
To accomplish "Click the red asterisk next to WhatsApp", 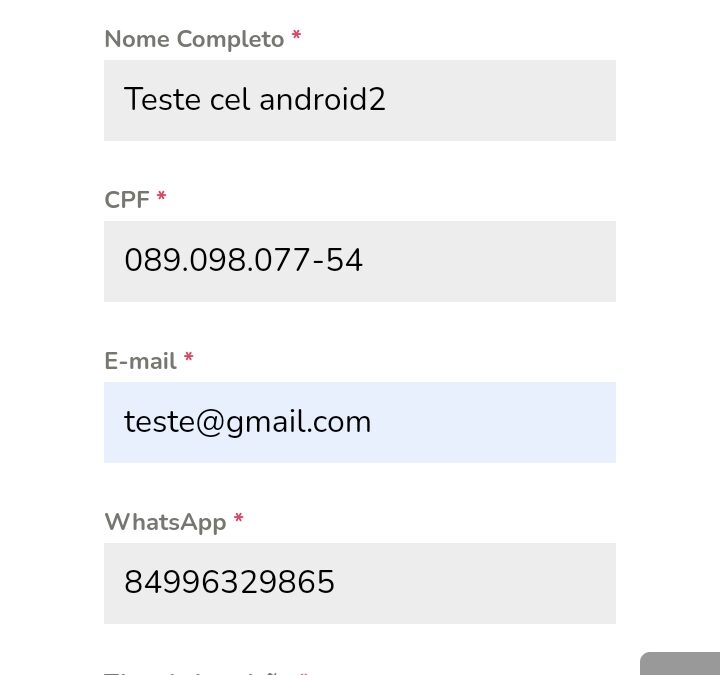I will pos(238,518).
